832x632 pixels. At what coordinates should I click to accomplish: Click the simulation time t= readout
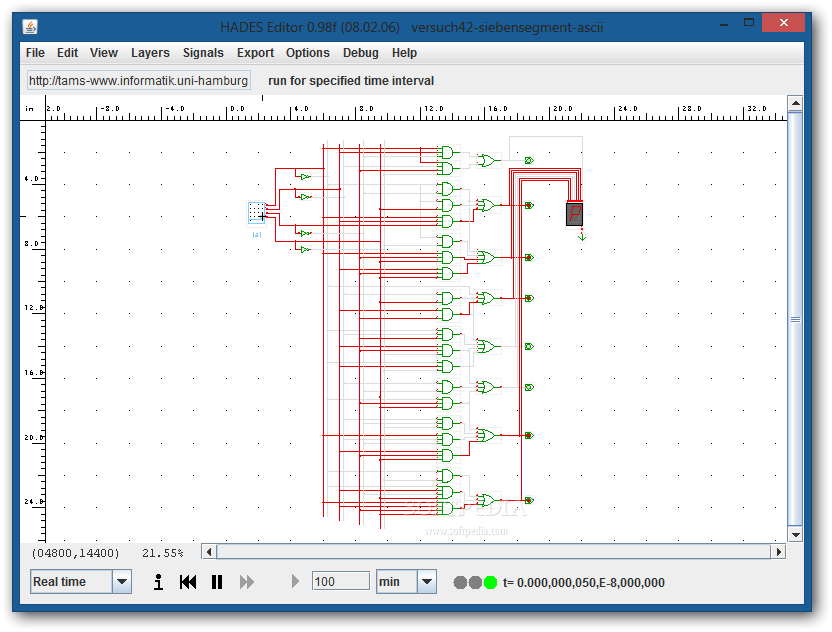point(584,583)
